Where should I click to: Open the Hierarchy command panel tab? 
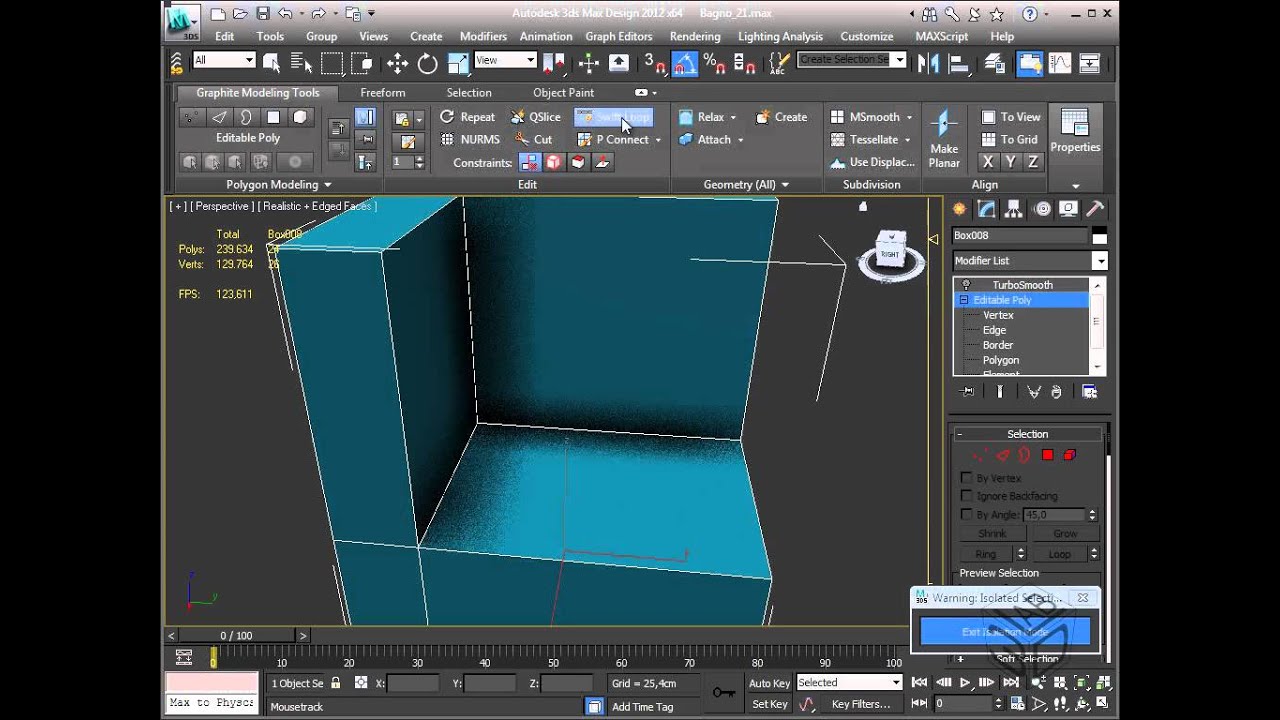click(1014, 209)
